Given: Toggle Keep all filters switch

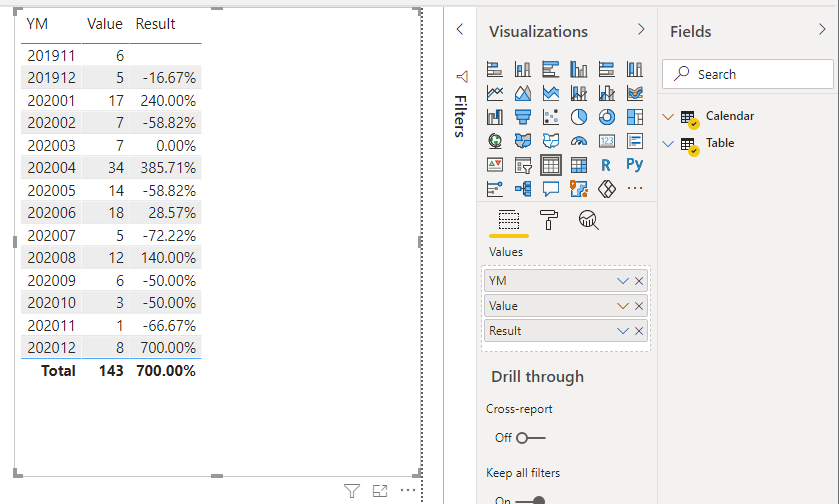Looking at the screenshot, I should pyautogui.click(x=530, y=501).
